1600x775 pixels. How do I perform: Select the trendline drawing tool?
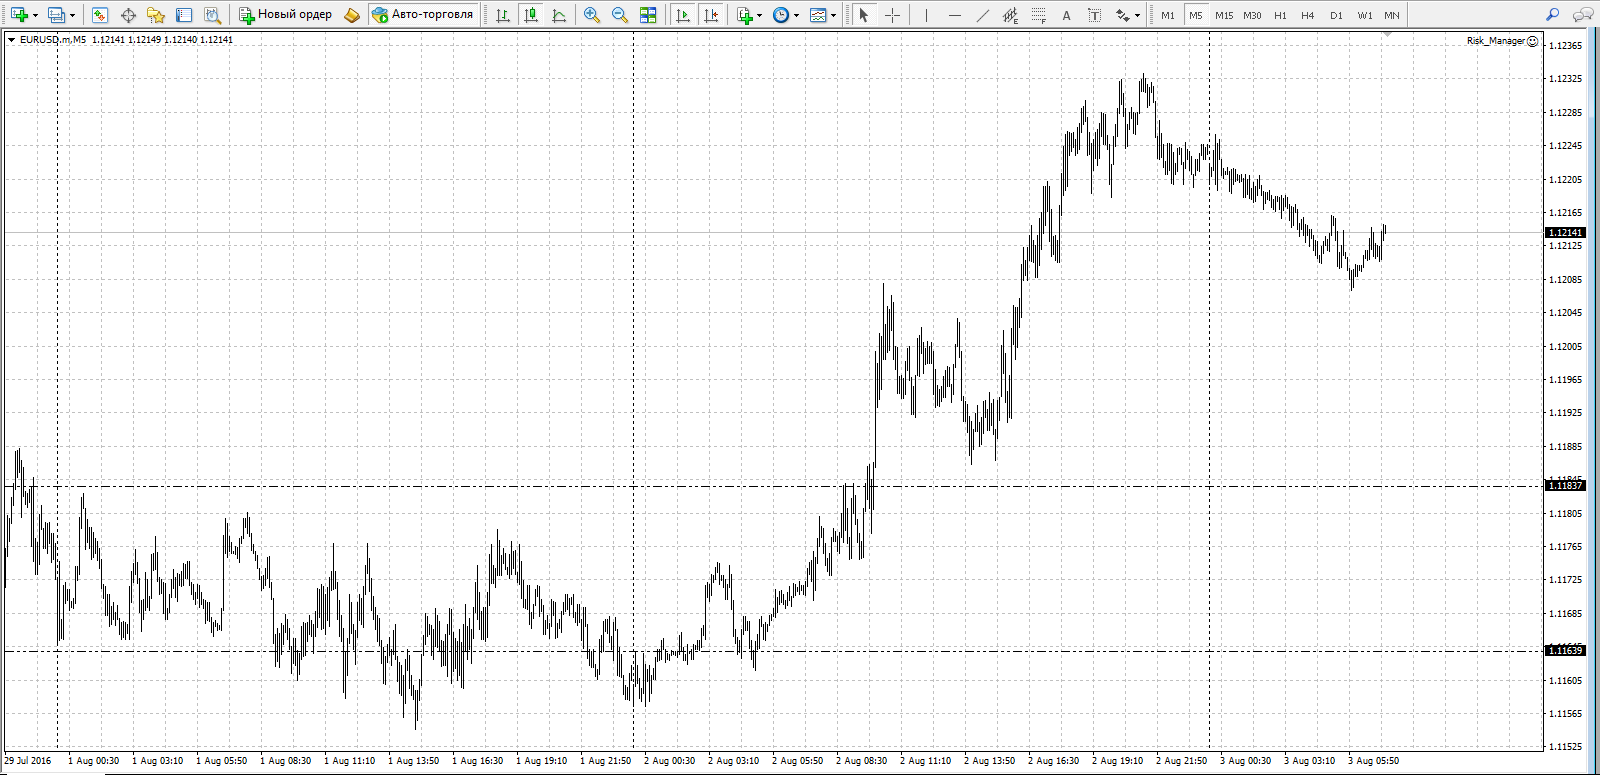[x=982, y=15]
